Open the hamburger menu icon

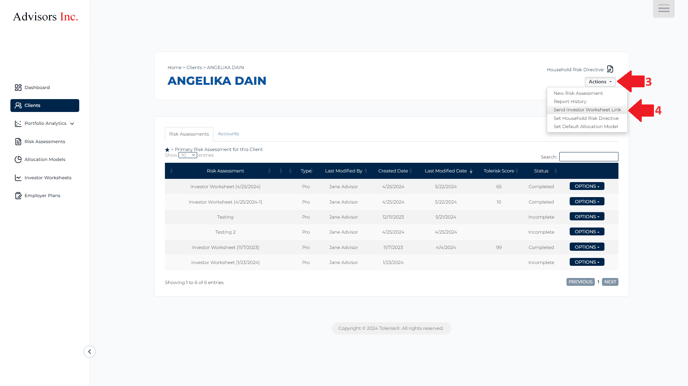click(663, 8)
